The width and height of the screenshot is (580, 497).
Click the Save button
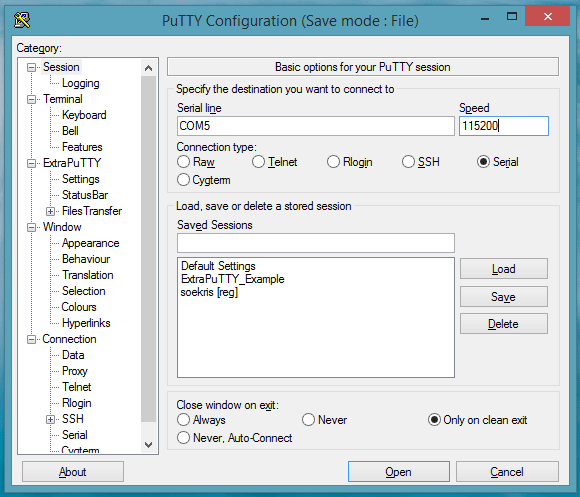click(x=504, y=297)
